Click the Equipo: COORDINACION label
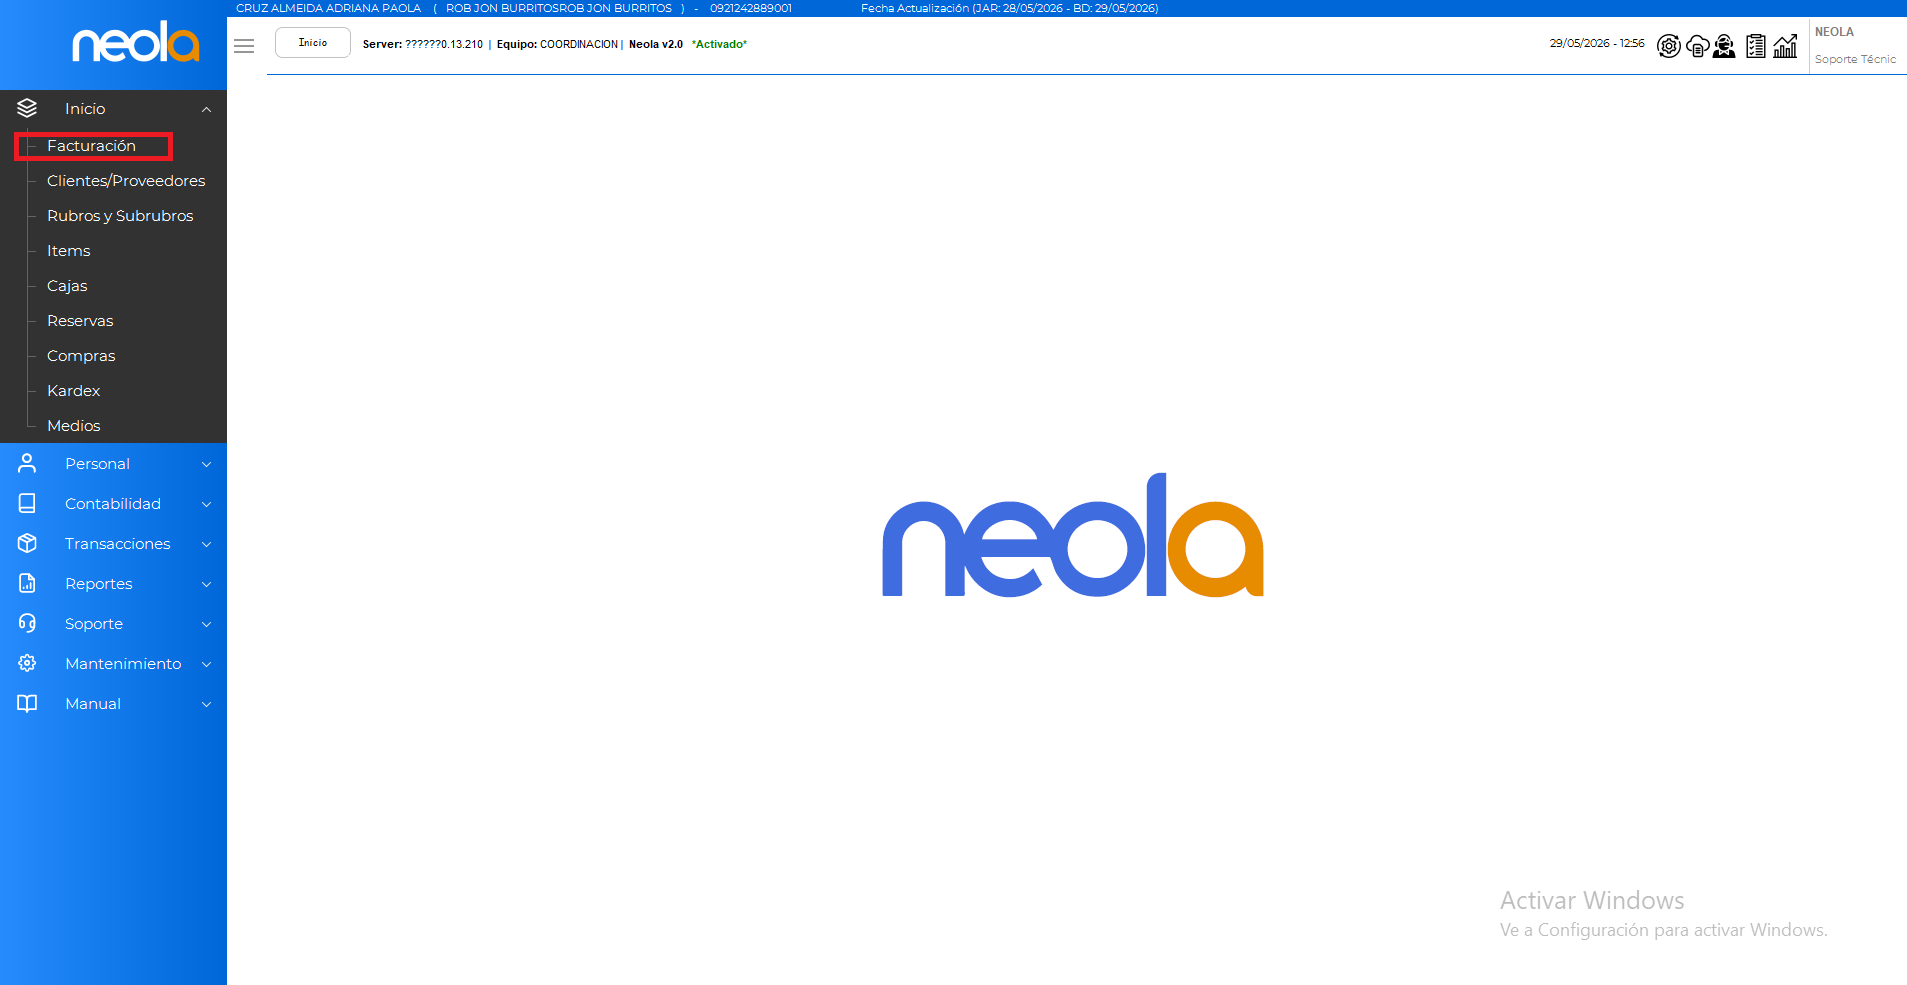The height and width of the screenshot is (985, 1907). click(557, 44)
